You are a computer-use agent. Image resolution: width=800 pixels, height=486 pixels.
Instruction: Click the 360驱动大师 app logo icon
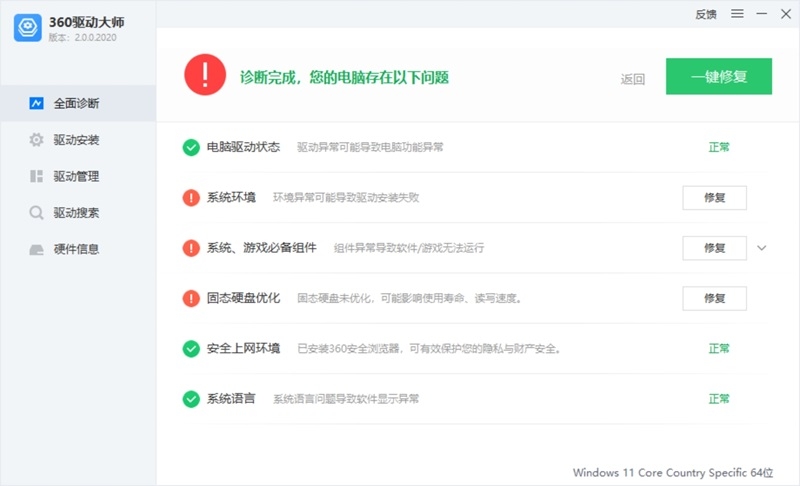point(28,28)
